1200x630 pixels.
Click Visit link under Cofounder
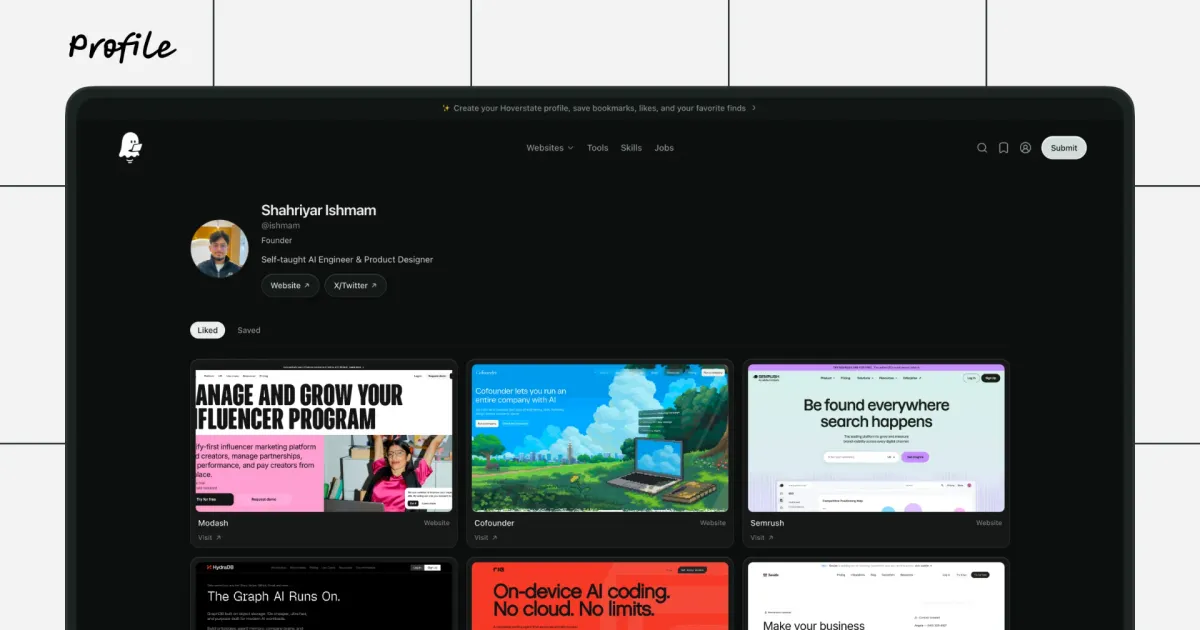486,538
